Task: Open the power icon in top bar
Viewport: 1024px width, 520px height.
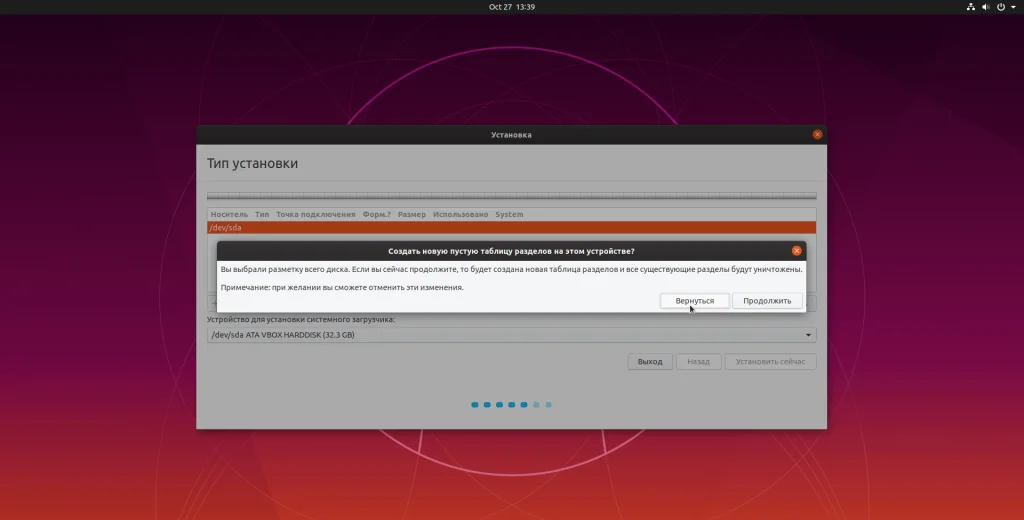Action: click(1000, 7)
